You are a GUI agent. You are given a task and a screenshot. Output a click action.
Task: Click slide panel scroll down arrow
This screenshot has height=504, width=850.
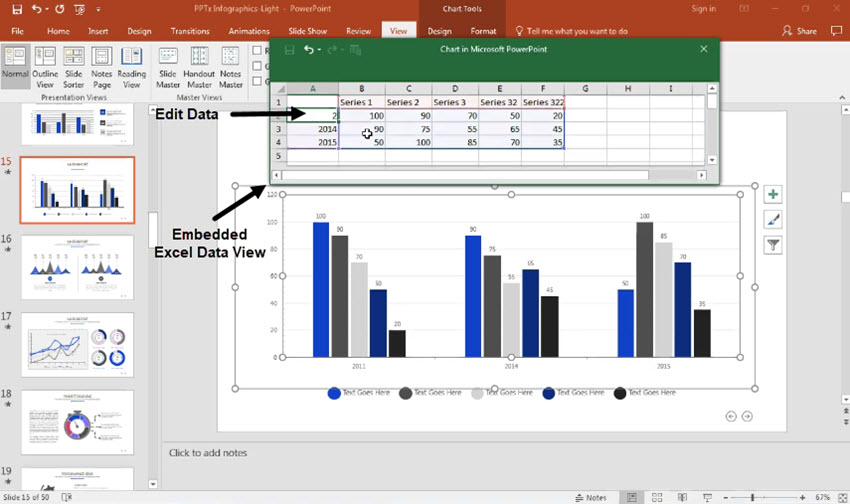[x=153, y=484]
